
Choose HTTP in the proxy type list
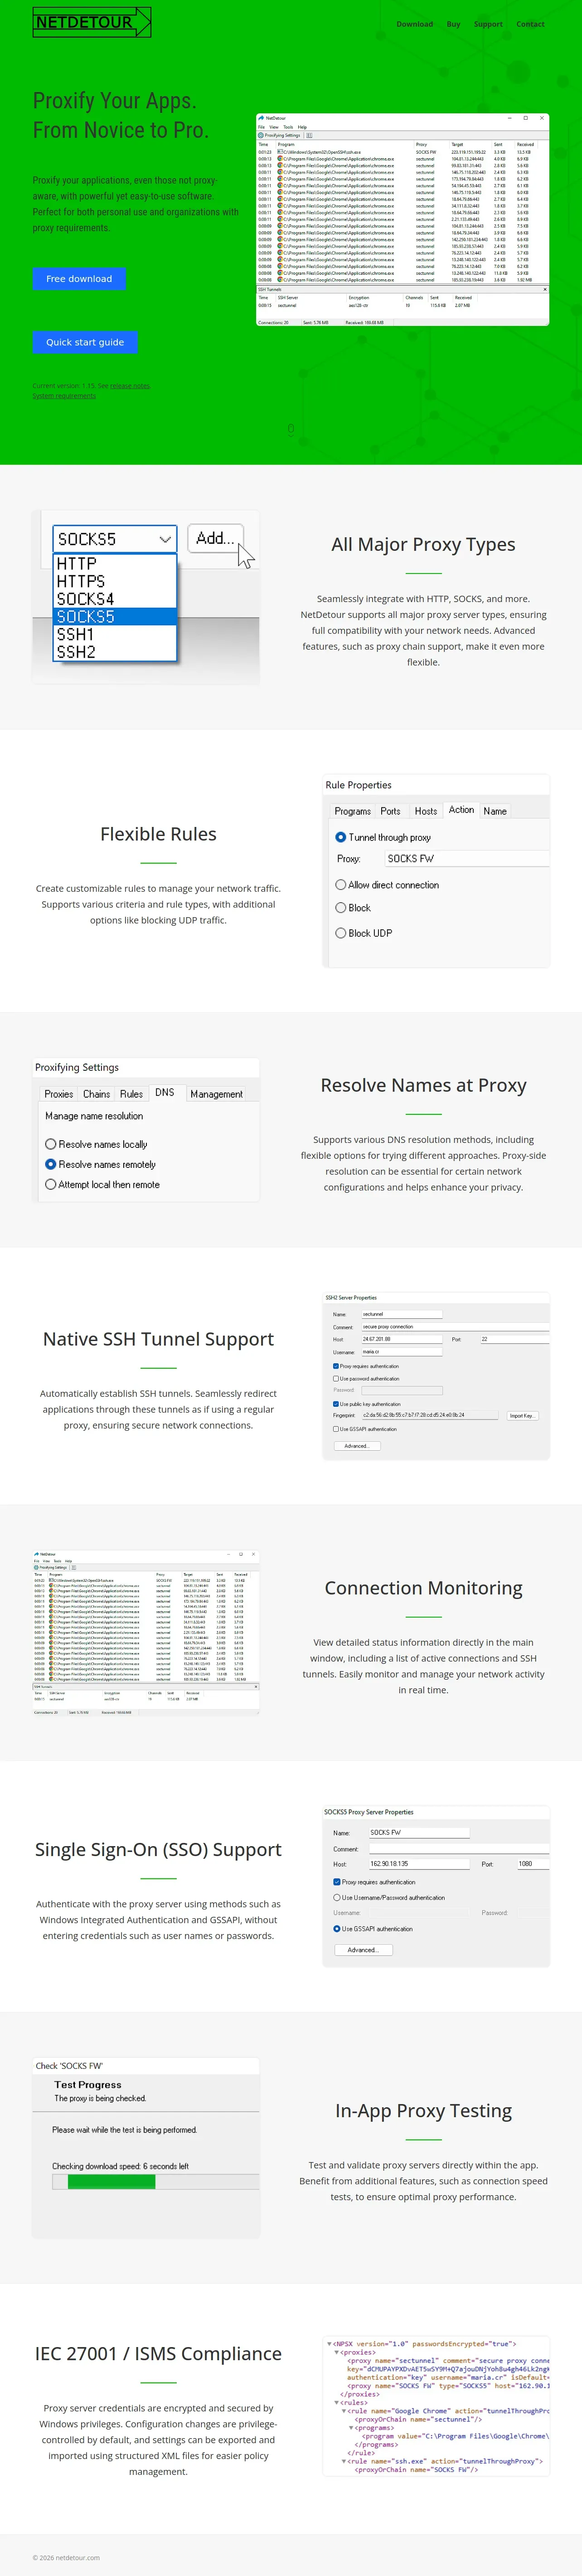(x=115, y=564)
